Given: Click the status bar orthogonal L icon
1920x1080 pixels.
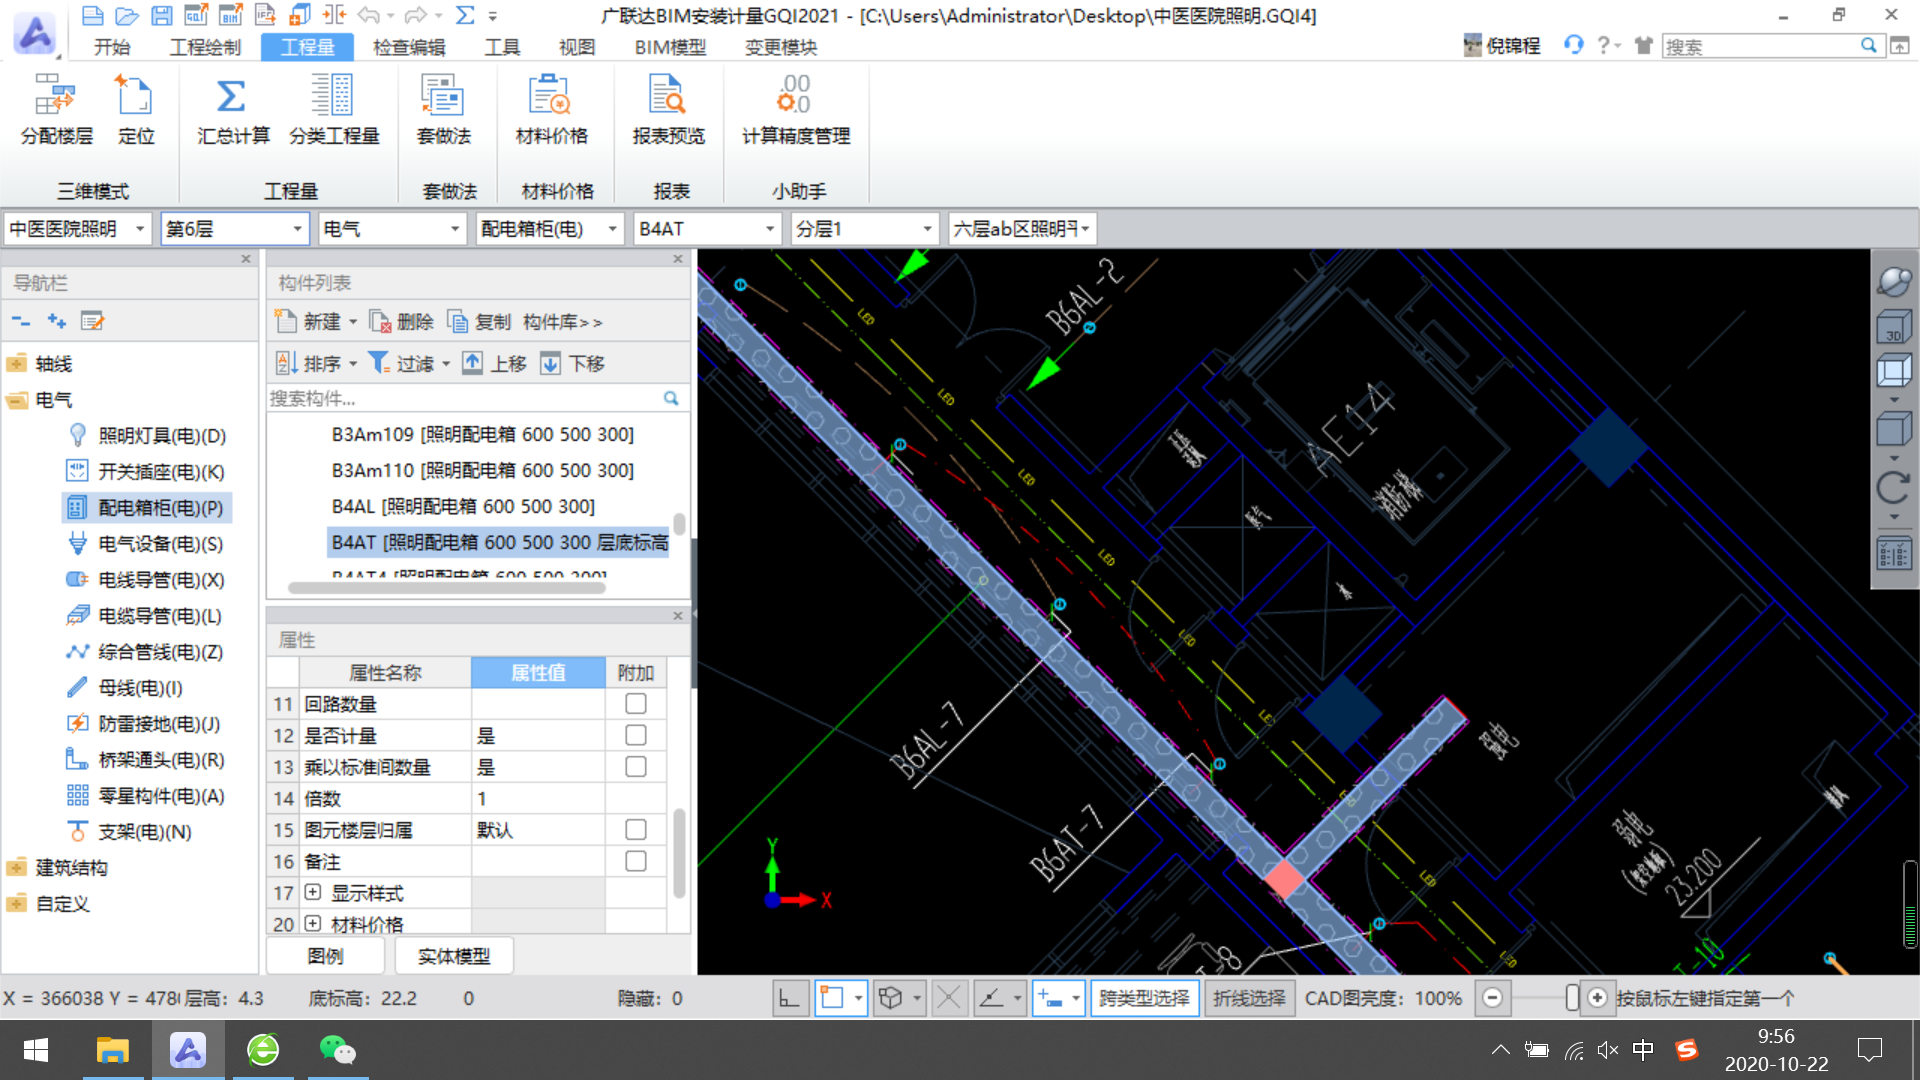Looking at the screenshot, I should tap(789, 998).
